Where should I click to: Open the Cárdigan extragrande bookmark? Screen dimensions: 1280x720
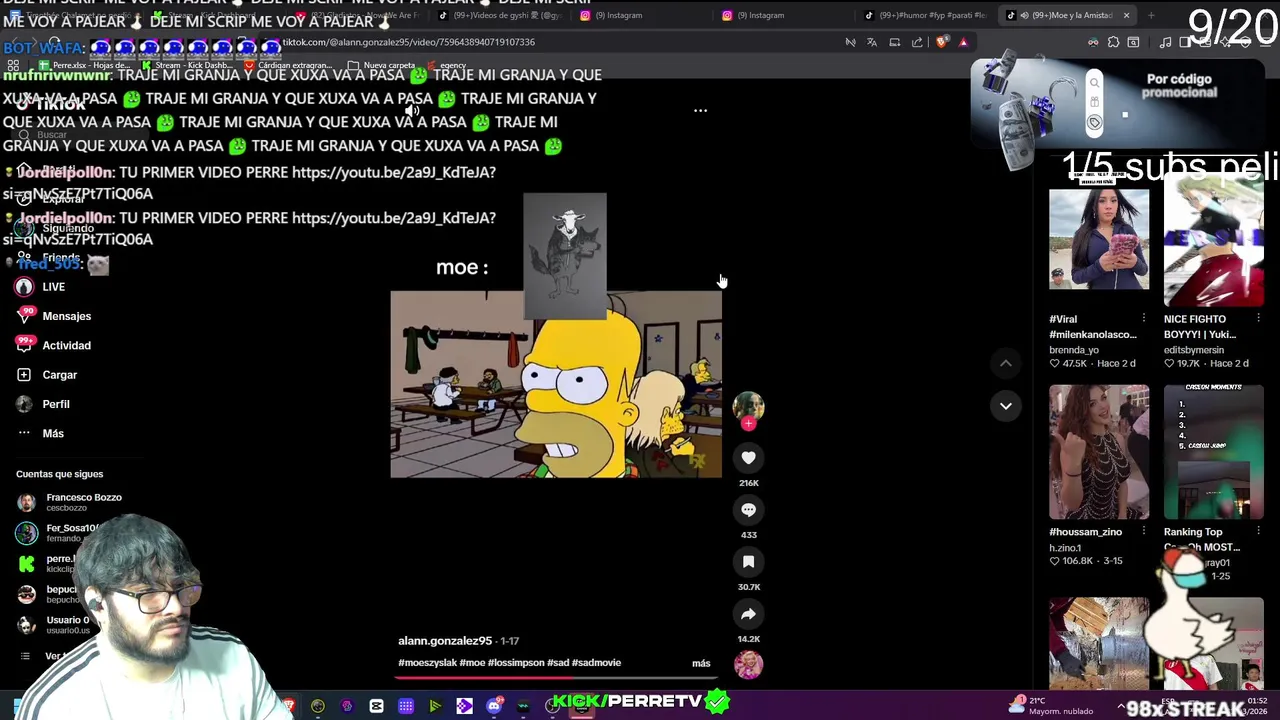coord(288,65)
